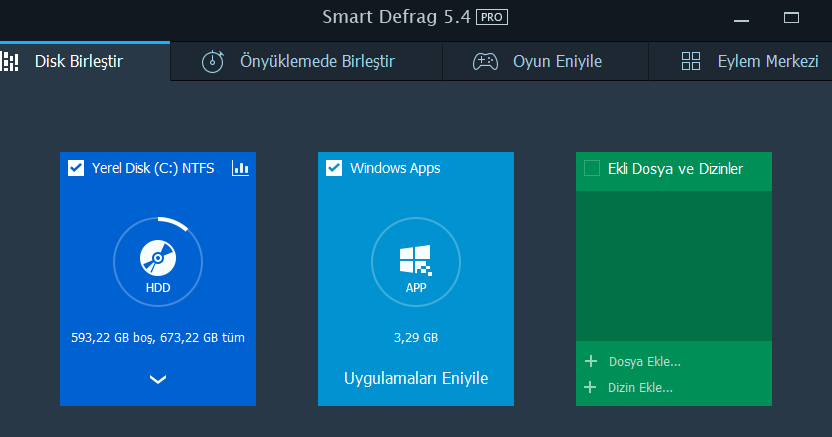Expand options with chevron on disk C: card

[x=158, y=379]
